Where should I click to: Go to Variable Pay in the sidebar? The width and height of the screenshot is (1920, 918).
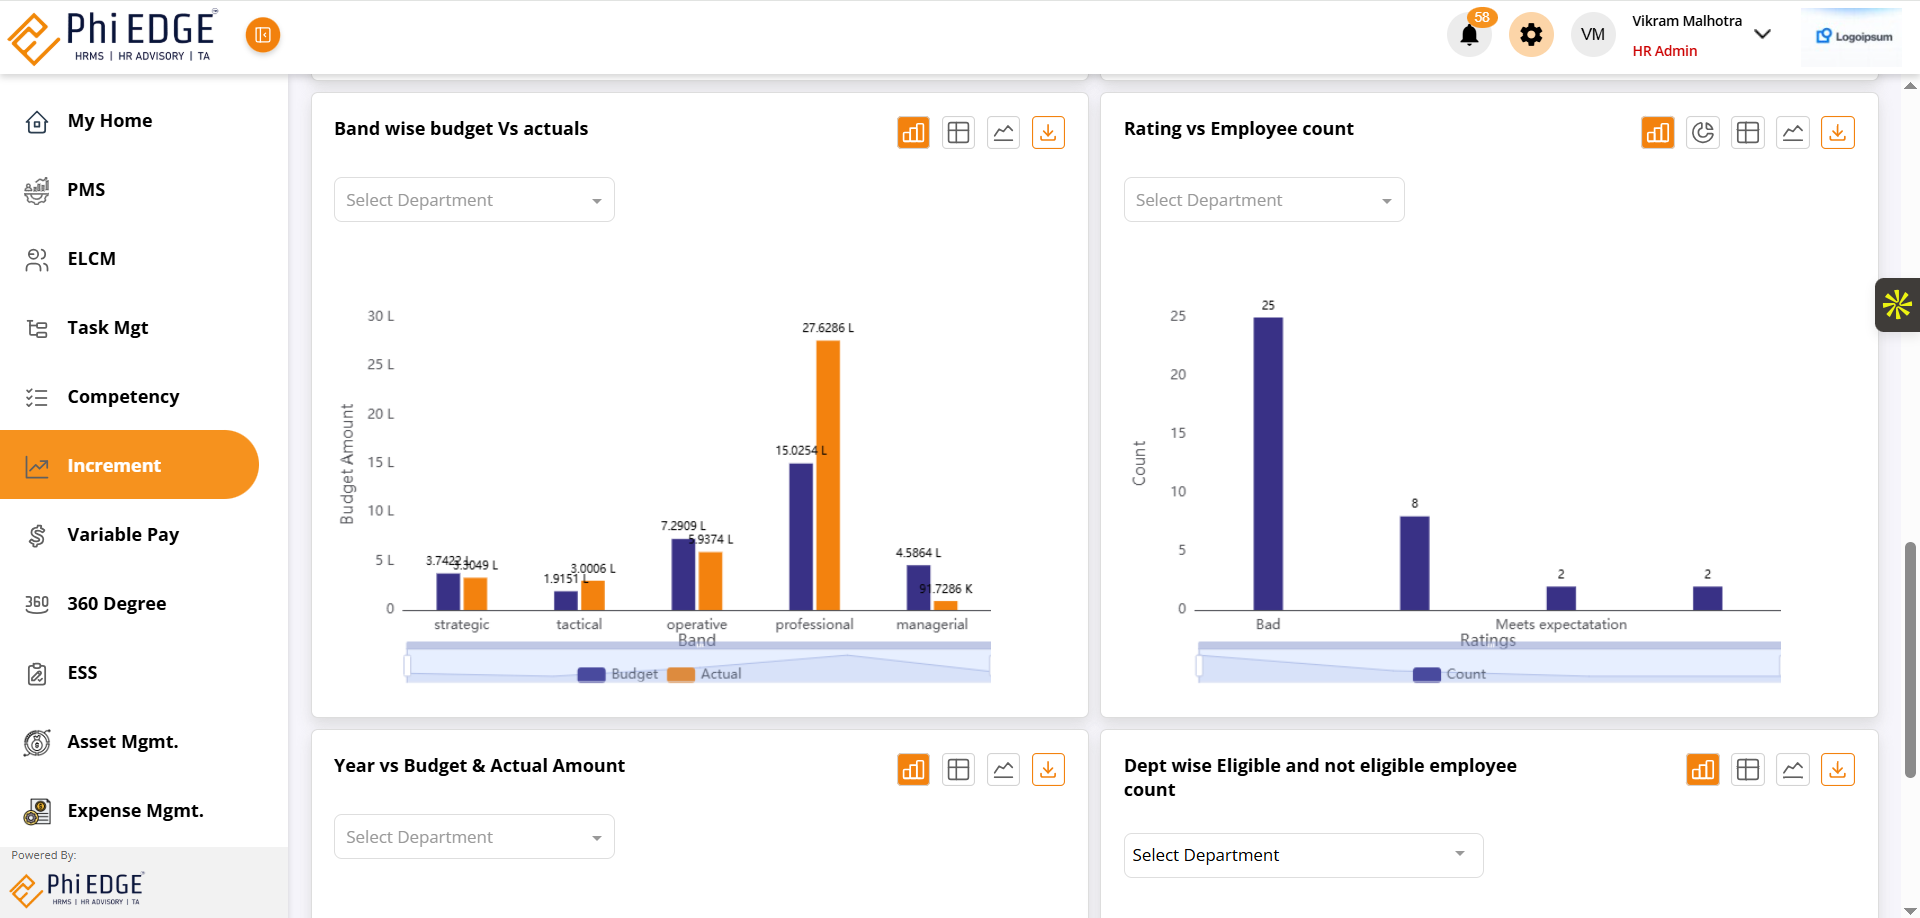[x=123, y=534]
